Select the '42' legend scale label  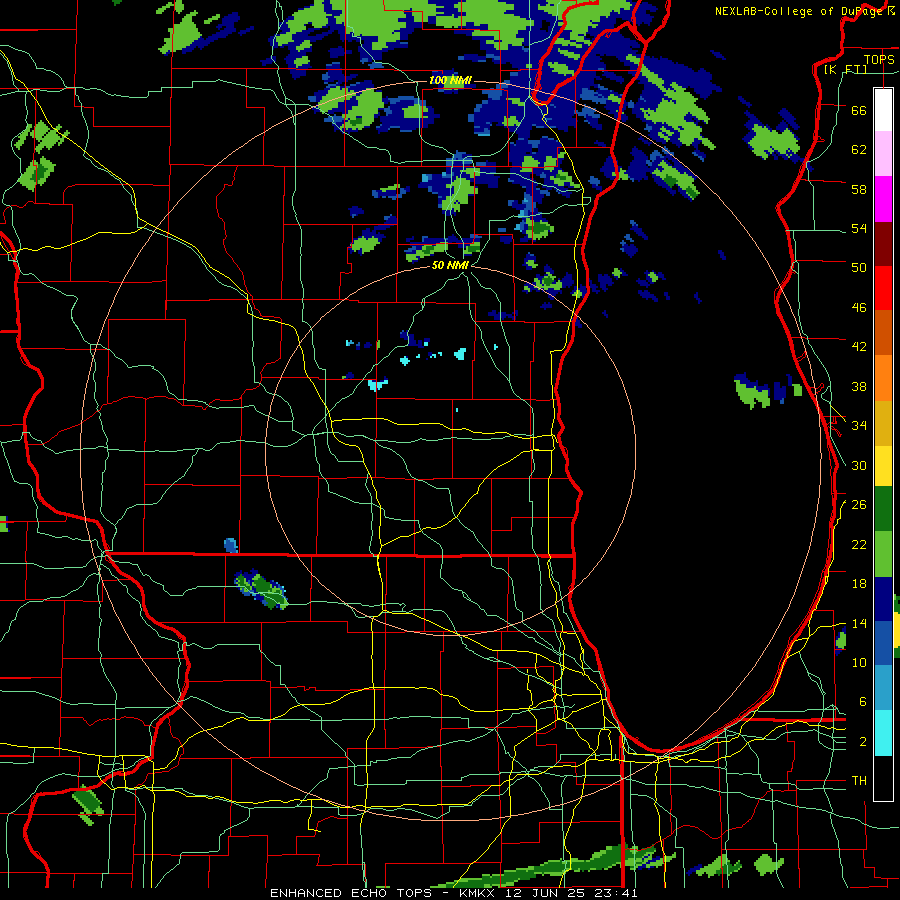(x=859, y=347)
